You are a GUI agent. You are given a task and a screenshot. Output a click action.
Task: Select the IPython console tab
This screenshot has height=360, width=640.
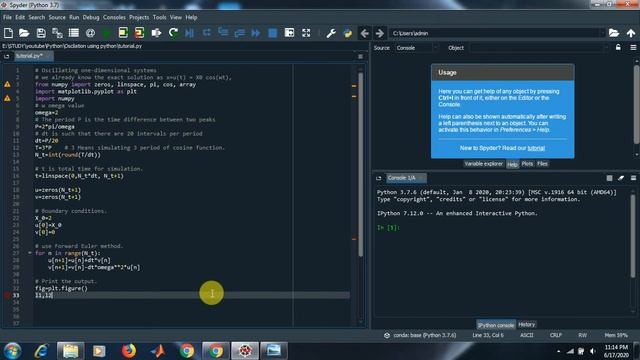pyautogui.click(x=496, y=325)
